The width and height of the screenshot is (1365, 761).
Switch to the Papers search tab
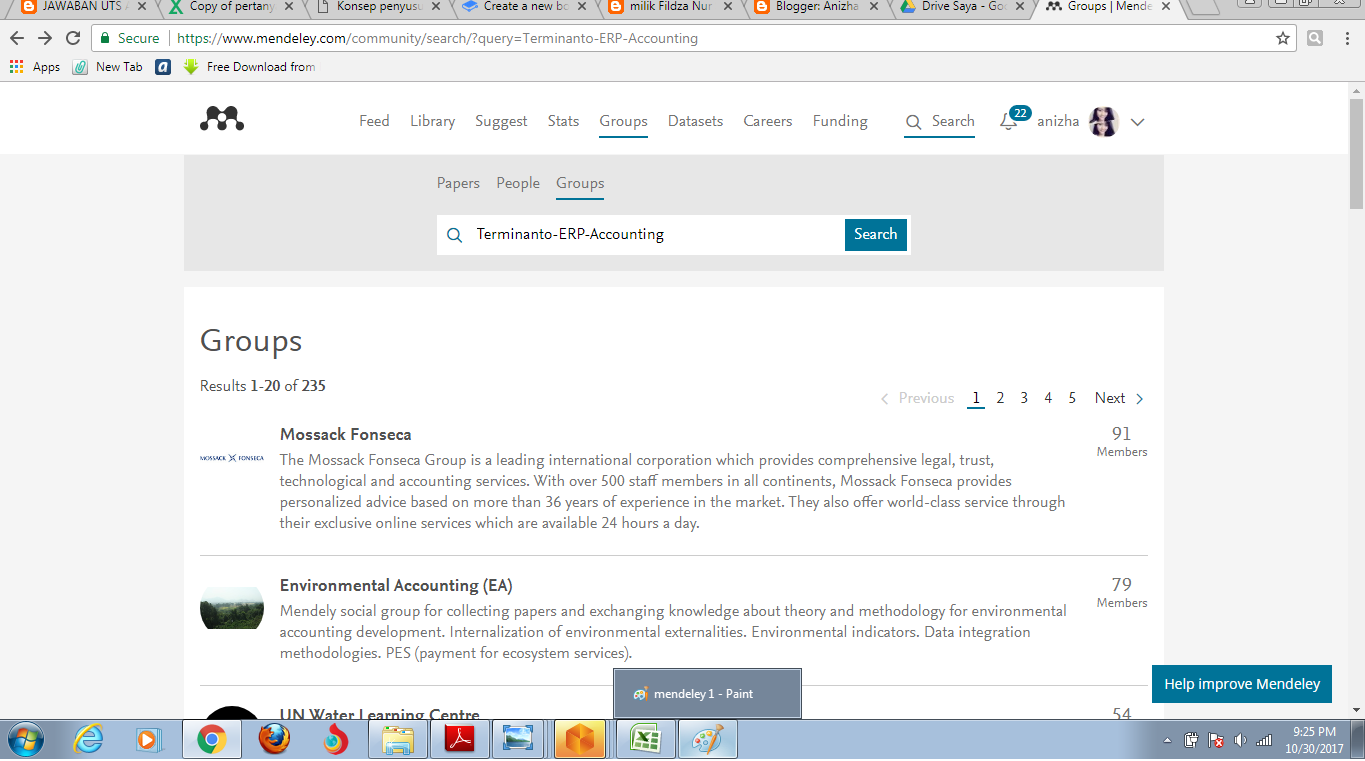coord(458,183)
